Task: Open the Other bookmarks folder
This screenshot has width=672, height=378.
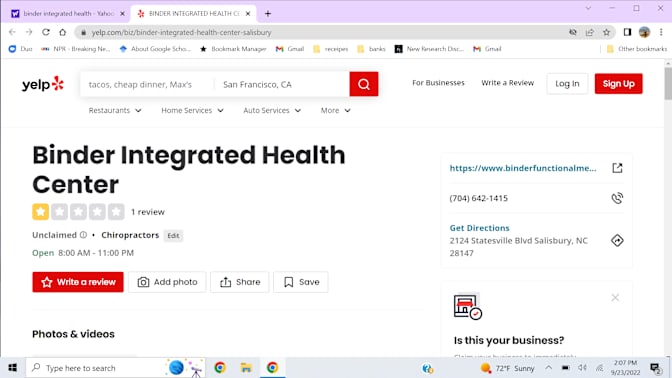Action: click(637, 49)
